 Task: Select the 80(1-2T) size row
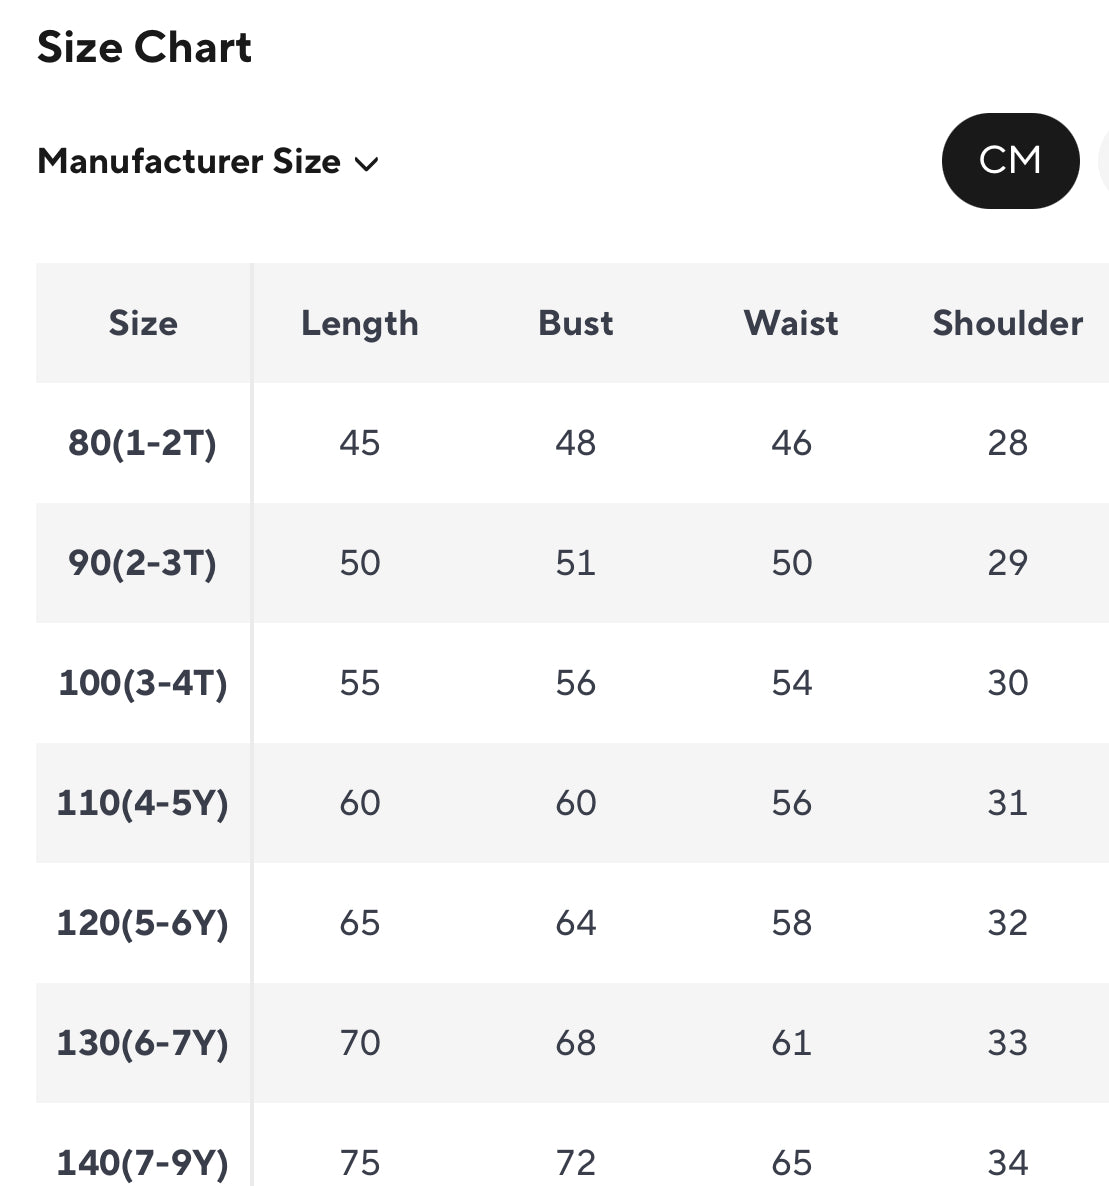click(143, 442)
